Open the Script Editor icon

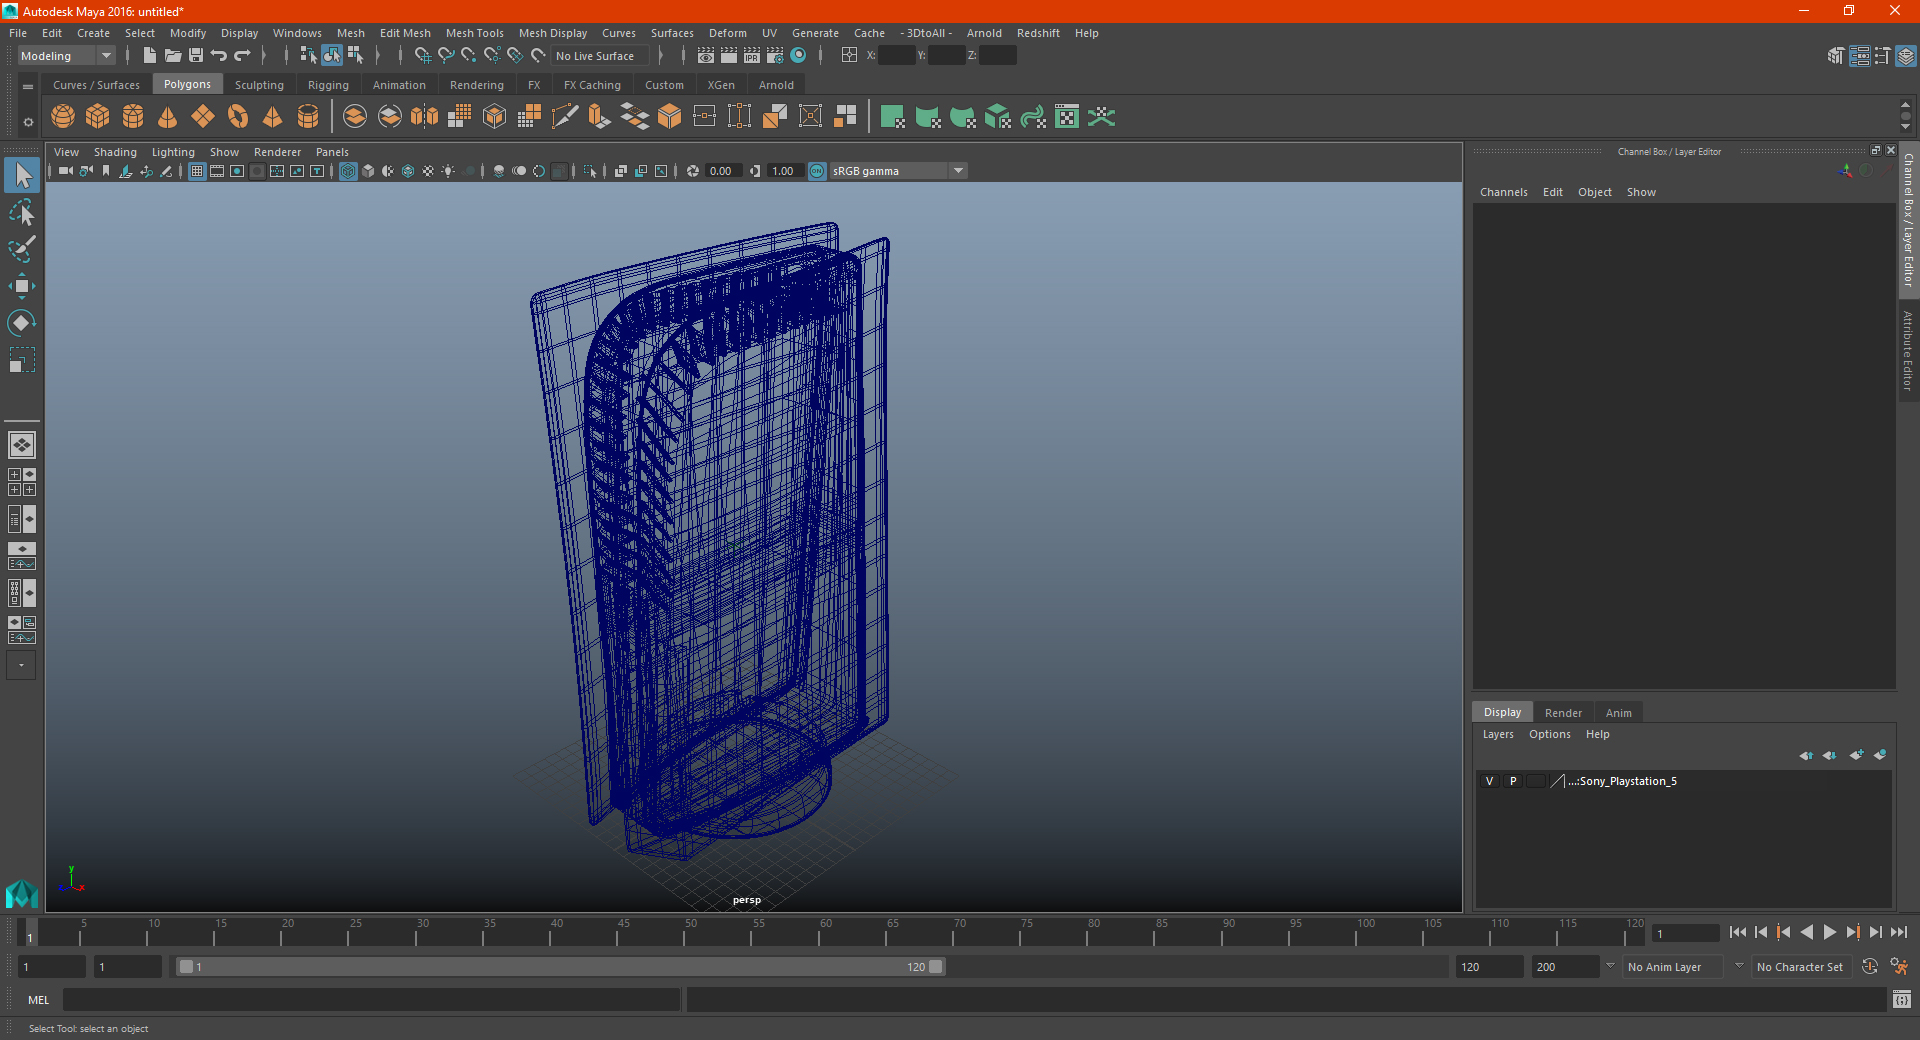(x=1902, y=999)
